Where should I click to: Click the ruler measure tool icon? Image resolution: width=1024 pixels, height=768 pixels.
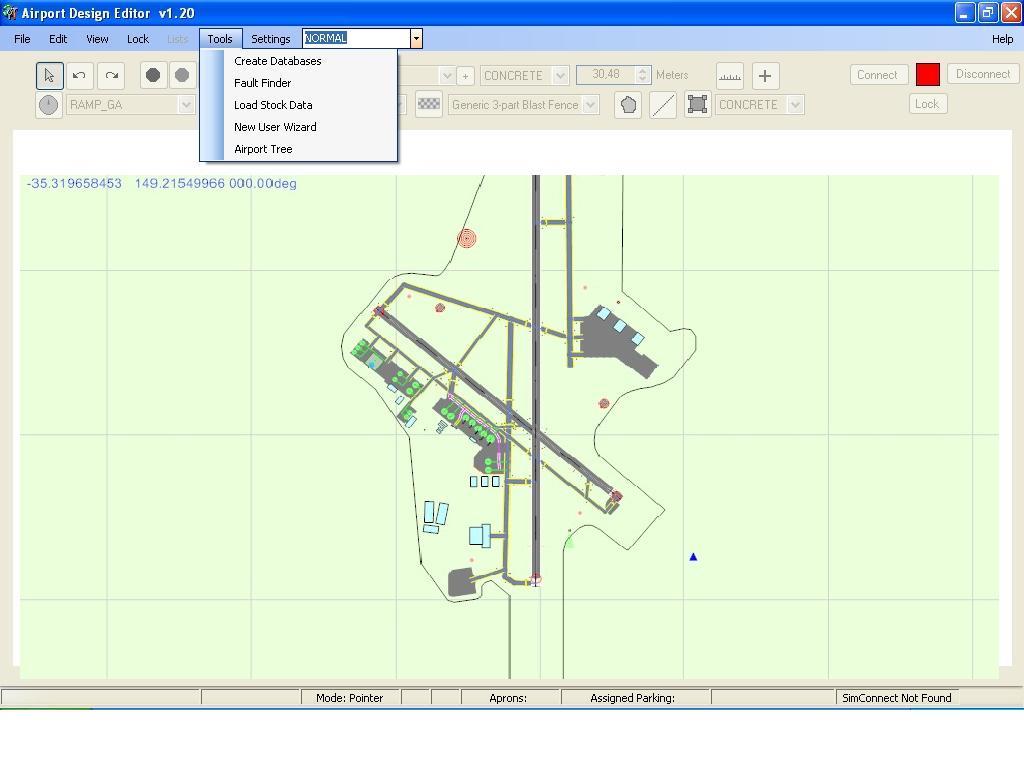pos(730,75)
